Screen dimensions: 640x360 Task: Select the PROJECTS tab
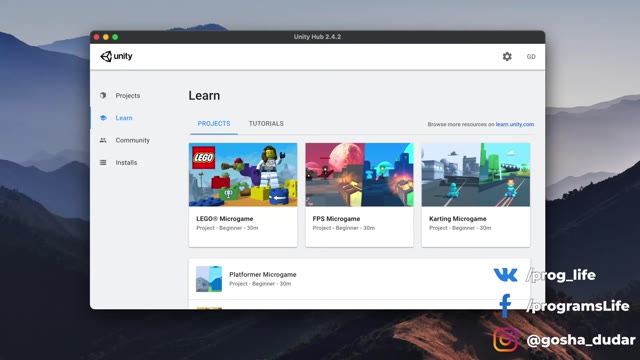click(214, 124)
